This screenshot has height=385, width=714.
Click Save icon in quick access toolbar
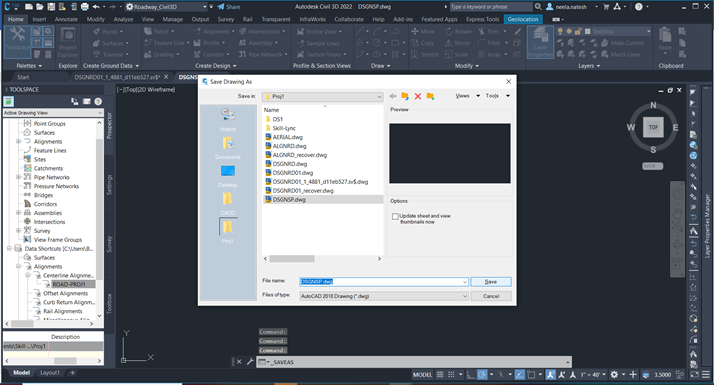(x=51, y=7)
